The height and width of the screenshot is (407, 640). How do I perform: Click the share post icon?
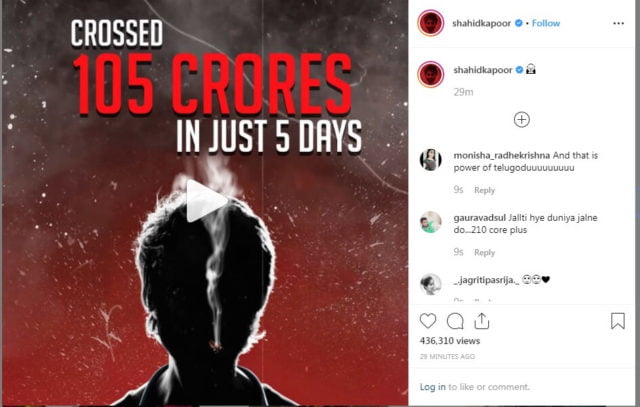pos(481,321)
